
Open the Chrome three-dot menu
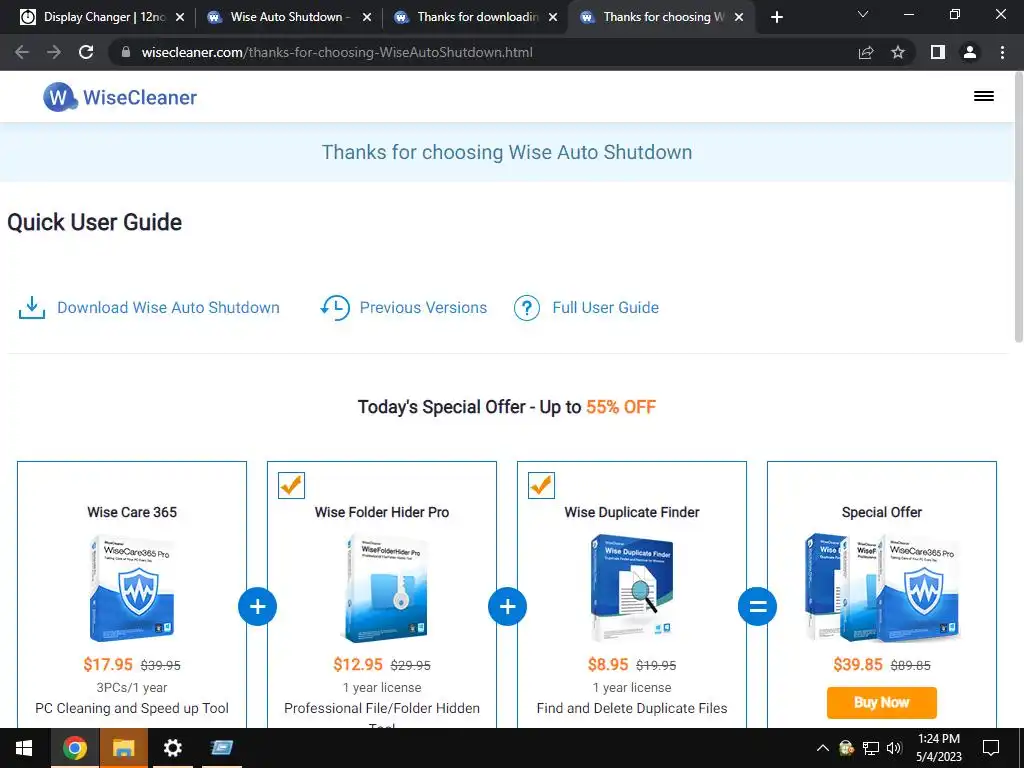point(1002,52)
